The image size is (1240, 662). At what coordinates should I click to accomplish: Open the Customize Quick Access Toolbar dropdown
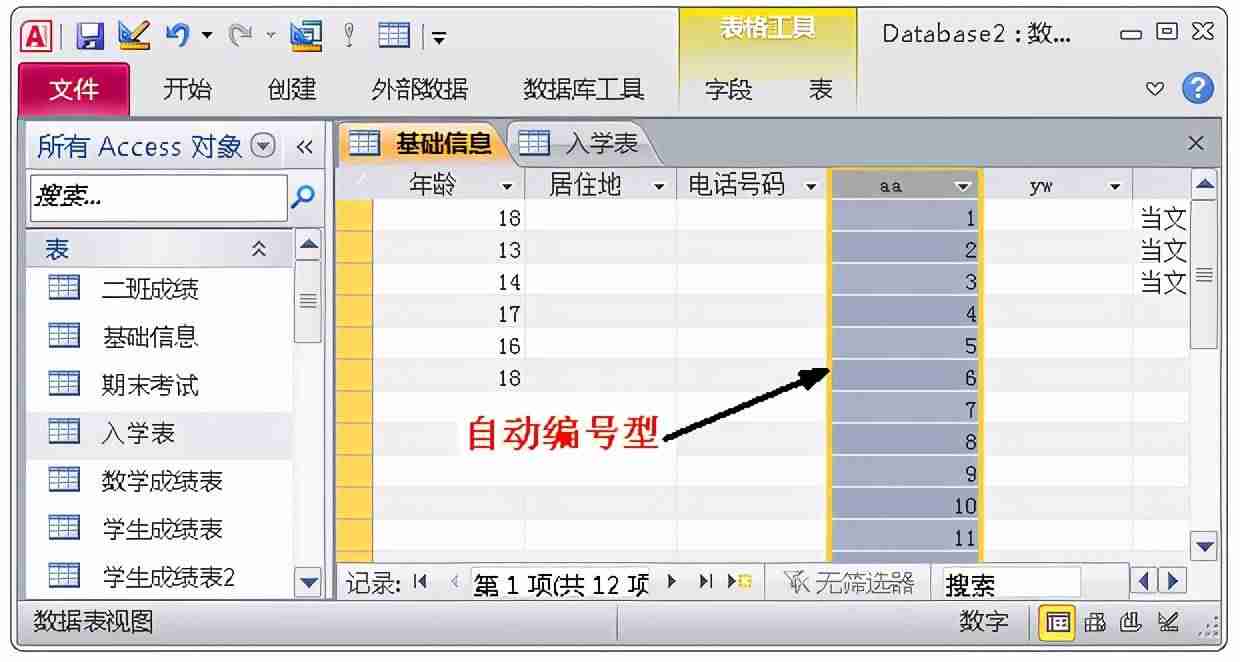point(438,38)
